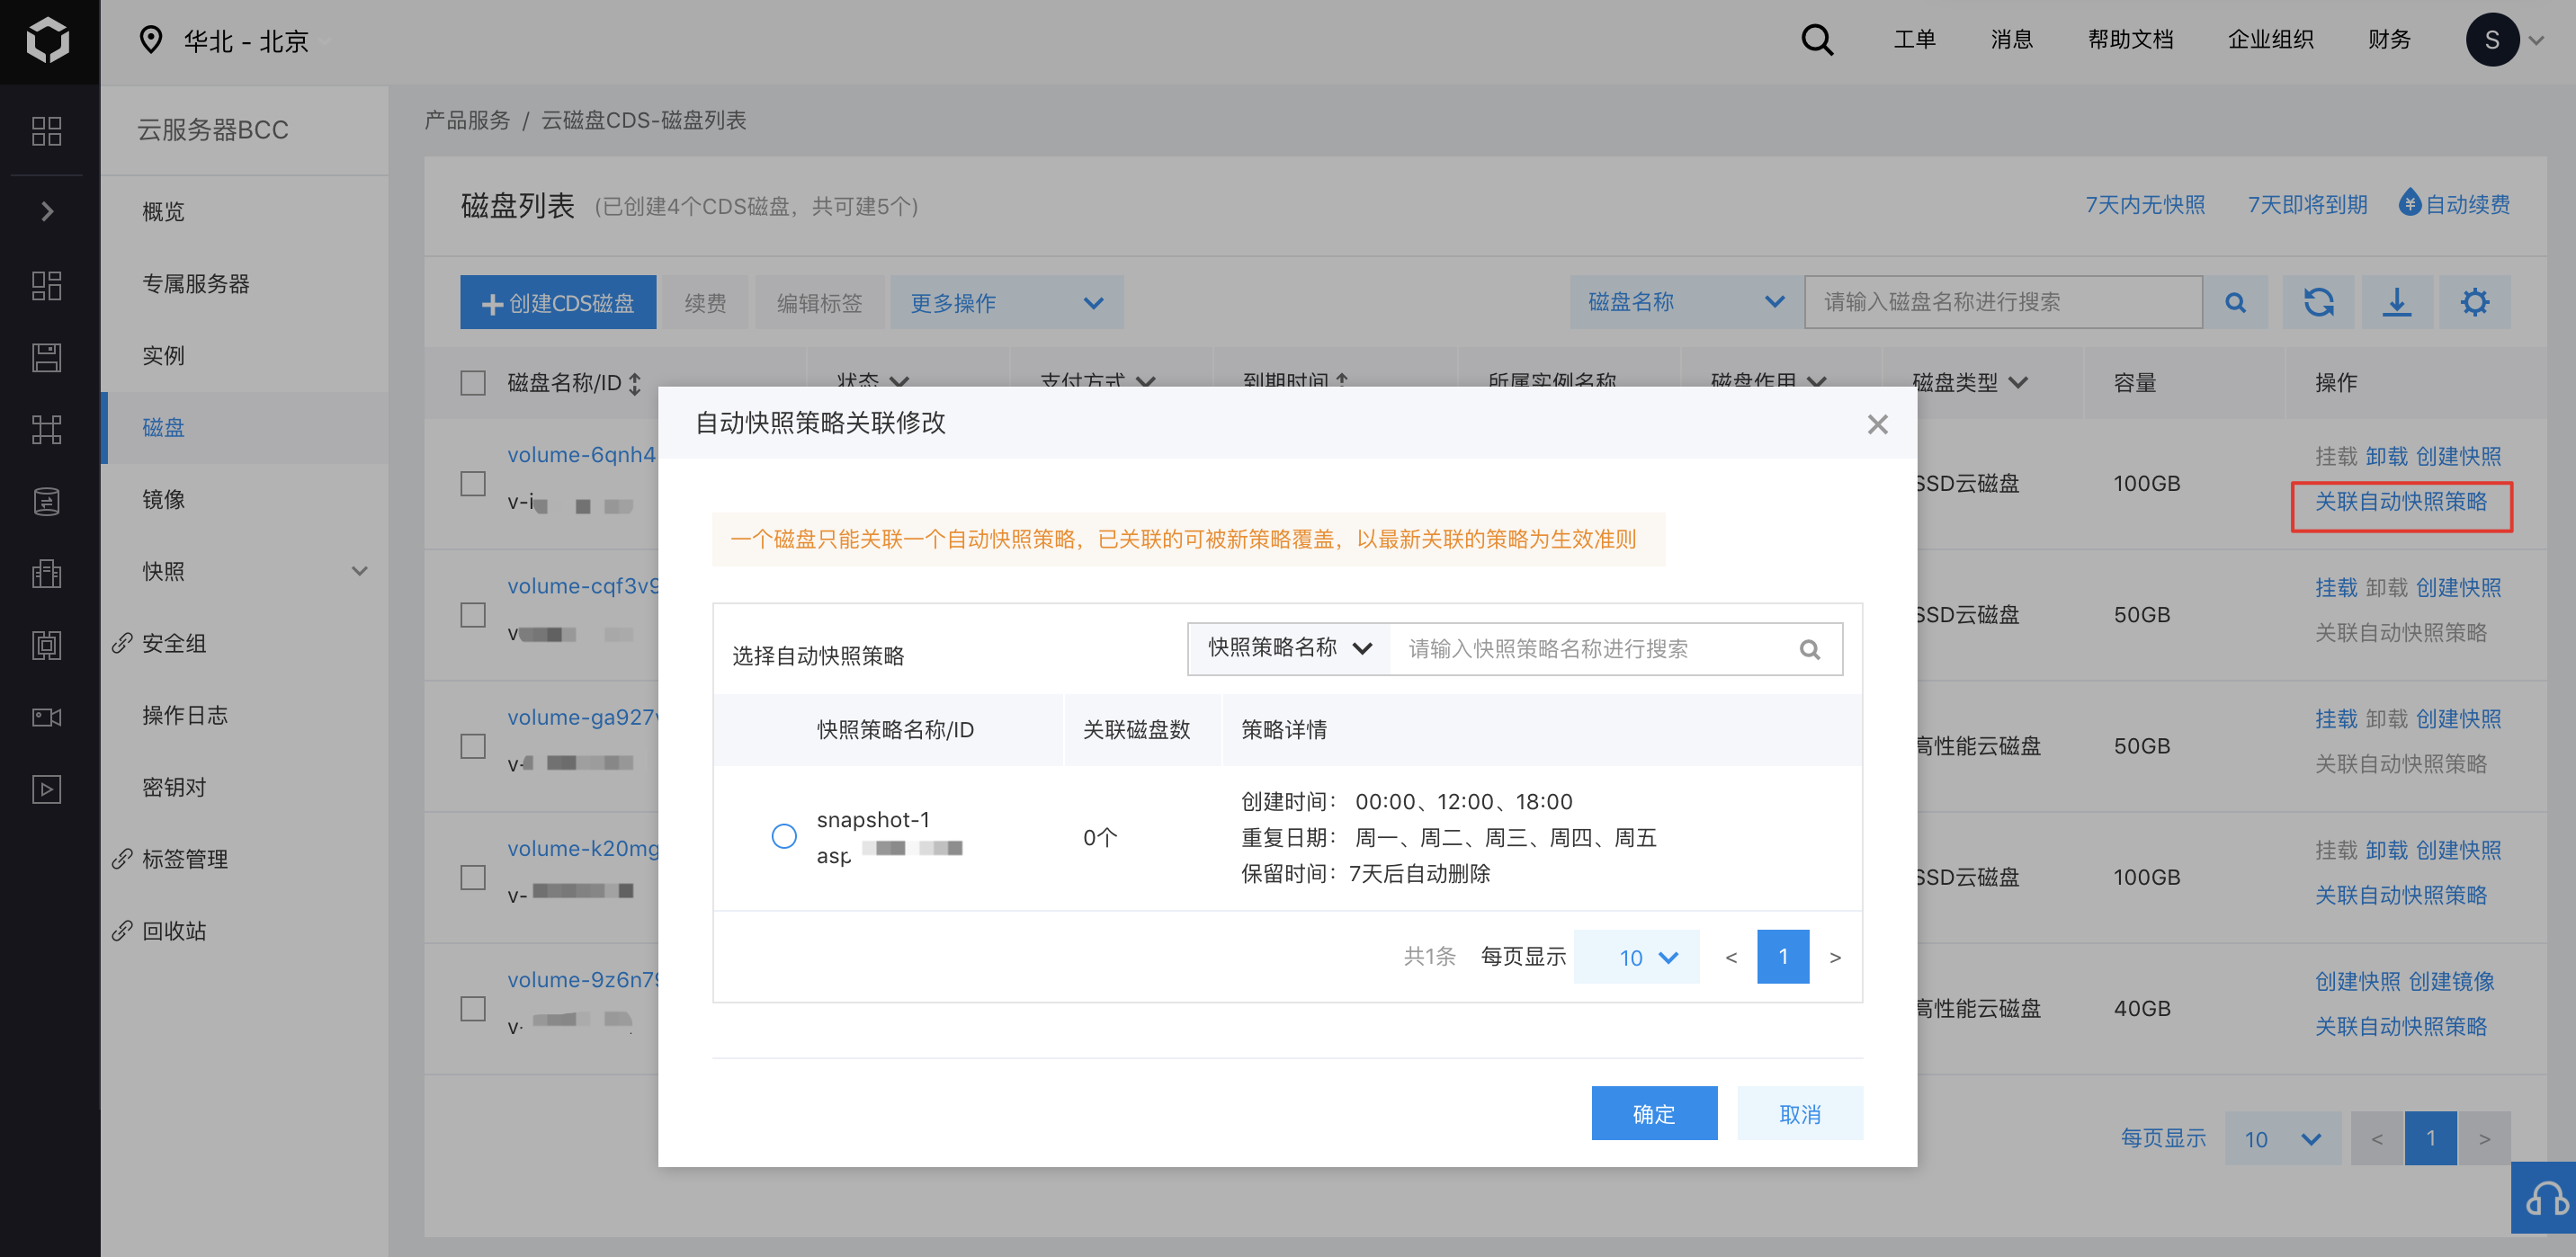Change disk list page size dropdown
The height and width of the screenshot is (1257, 2576).
(x=2282, y=1138)
